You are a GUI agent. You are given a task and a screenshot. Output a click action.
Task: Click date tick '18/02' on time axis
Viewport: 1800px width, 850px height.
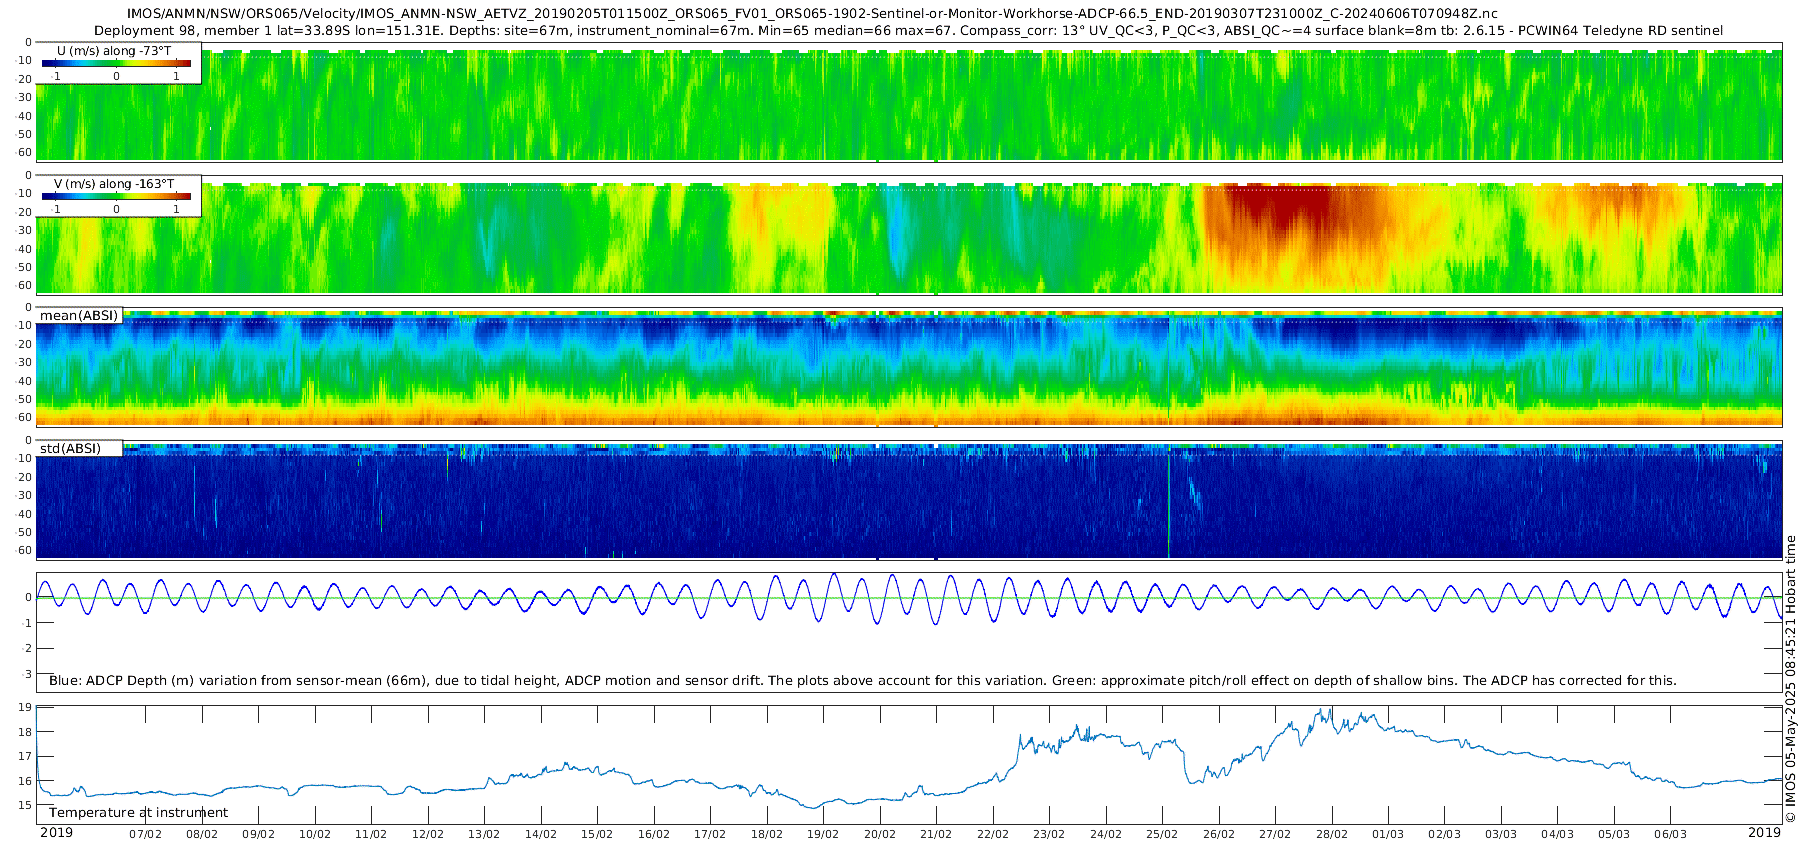click(767, 834)
